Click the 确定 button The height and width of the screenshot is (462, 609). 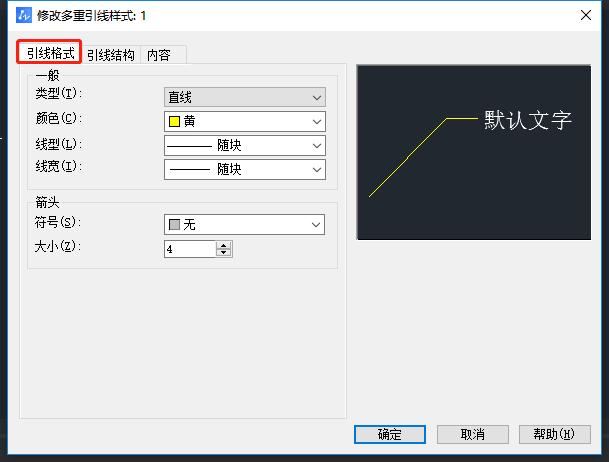click(x=390, y=434)
